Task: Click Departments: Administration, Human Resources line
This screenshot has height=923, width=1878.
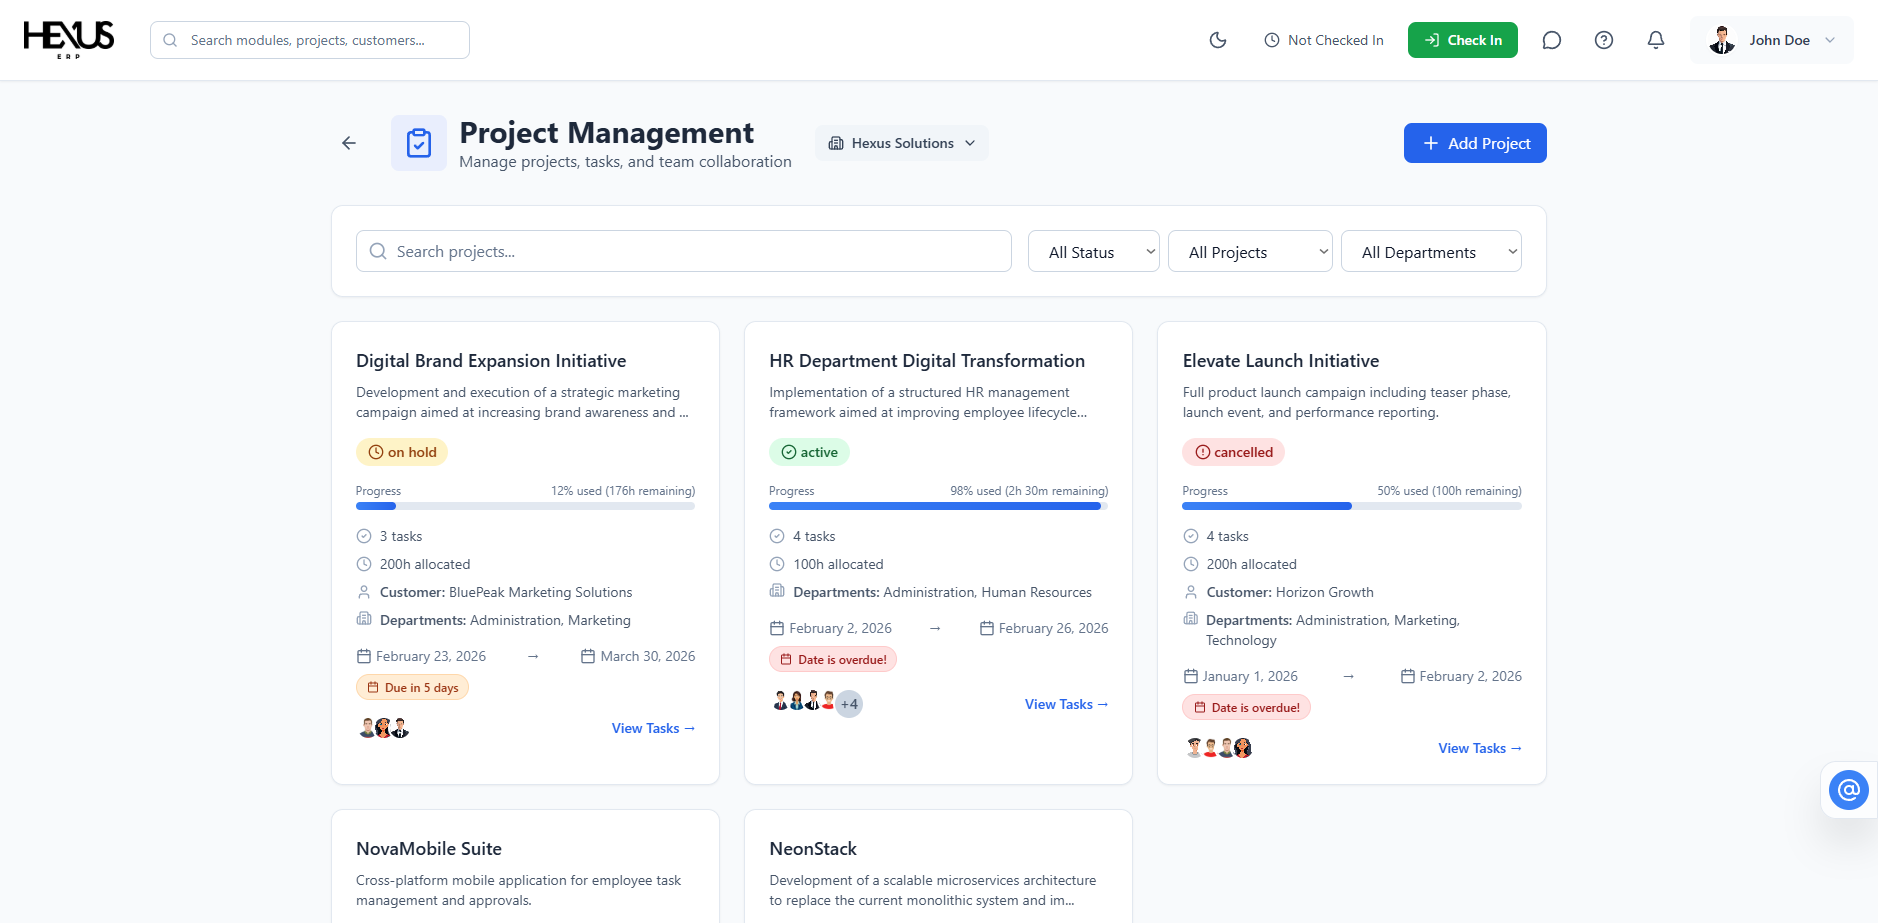Action: tap(931, 592)
